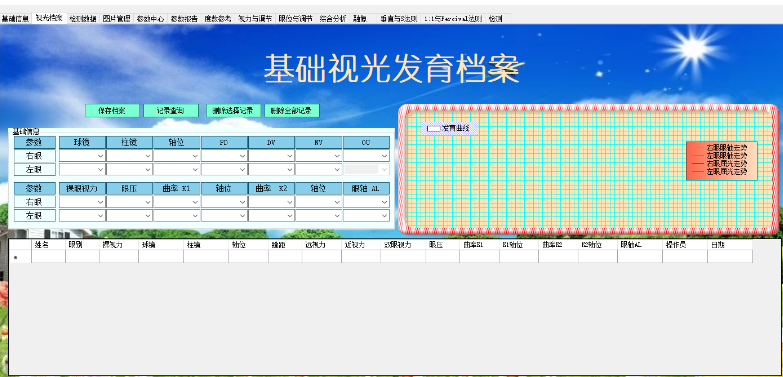Click the 操作员 grid column header

click(x=685, y=245)
